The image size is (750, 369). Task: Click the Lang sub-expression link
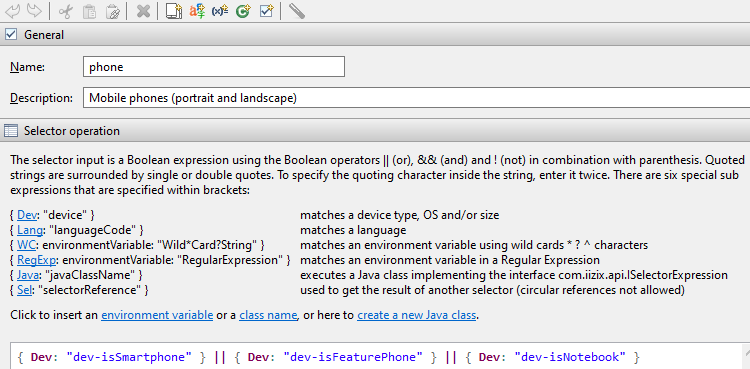tap(30, 231)
